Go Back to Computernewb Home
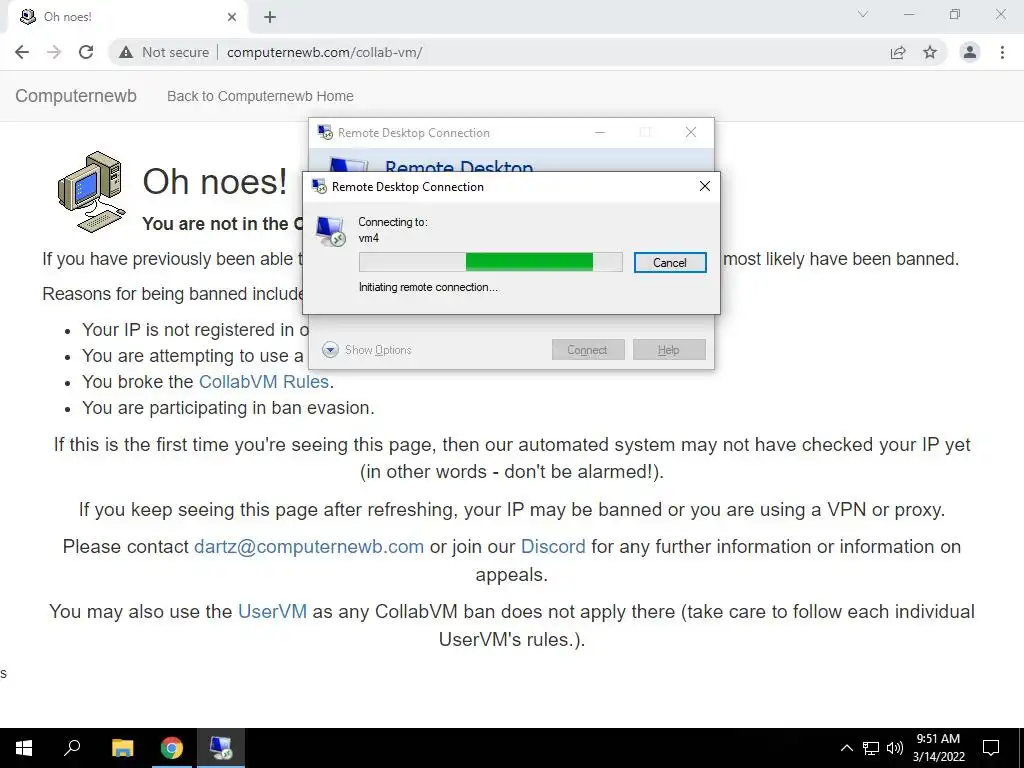Viewport: 1024px width, 768px height. click(260, 96)
